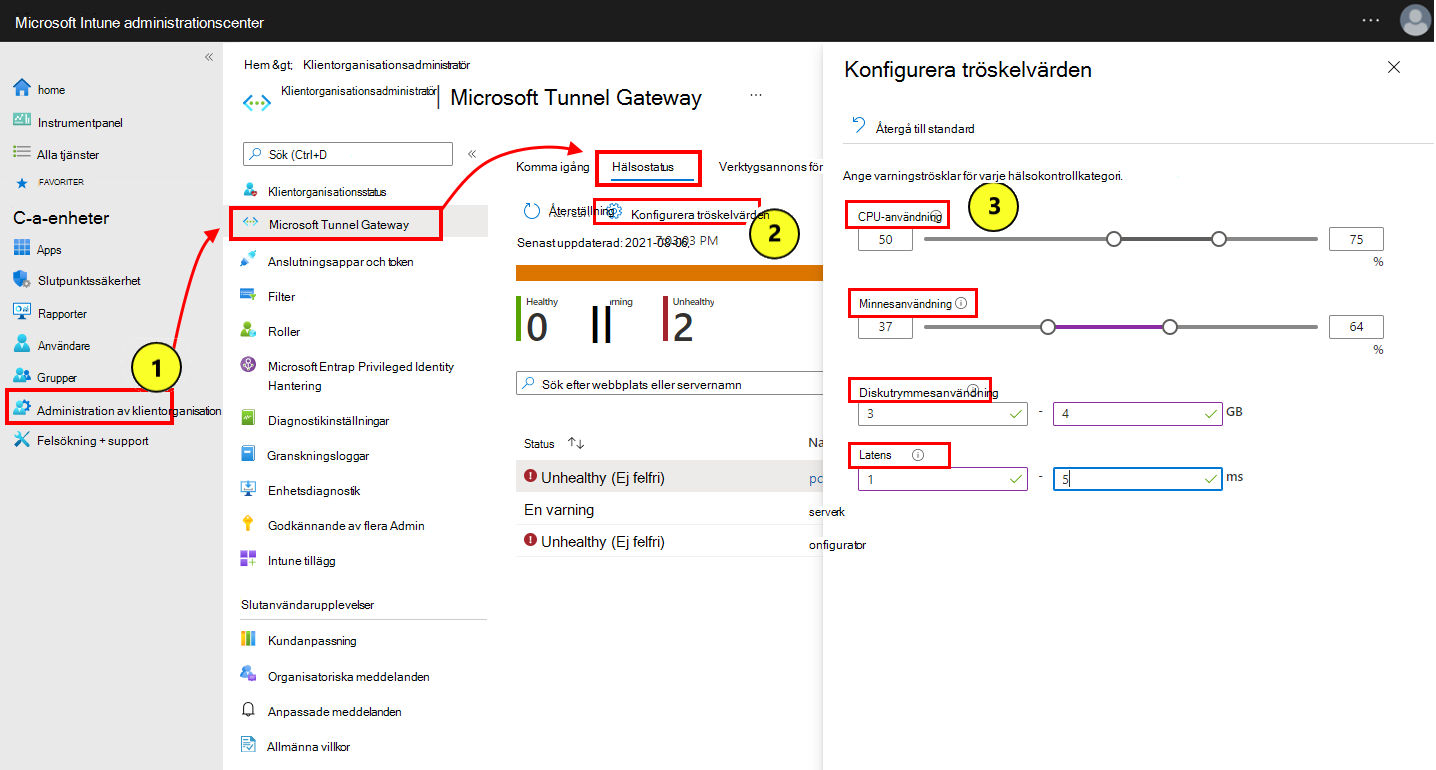1436x770 pixels.
Task: Click the Roller icon
Action: [249, 330]
